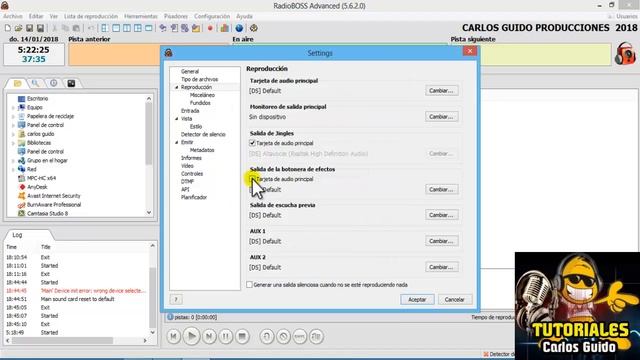The image size is (640, 360).
Task: Select Planificador in settings tree
Action: tap(194, 197)
